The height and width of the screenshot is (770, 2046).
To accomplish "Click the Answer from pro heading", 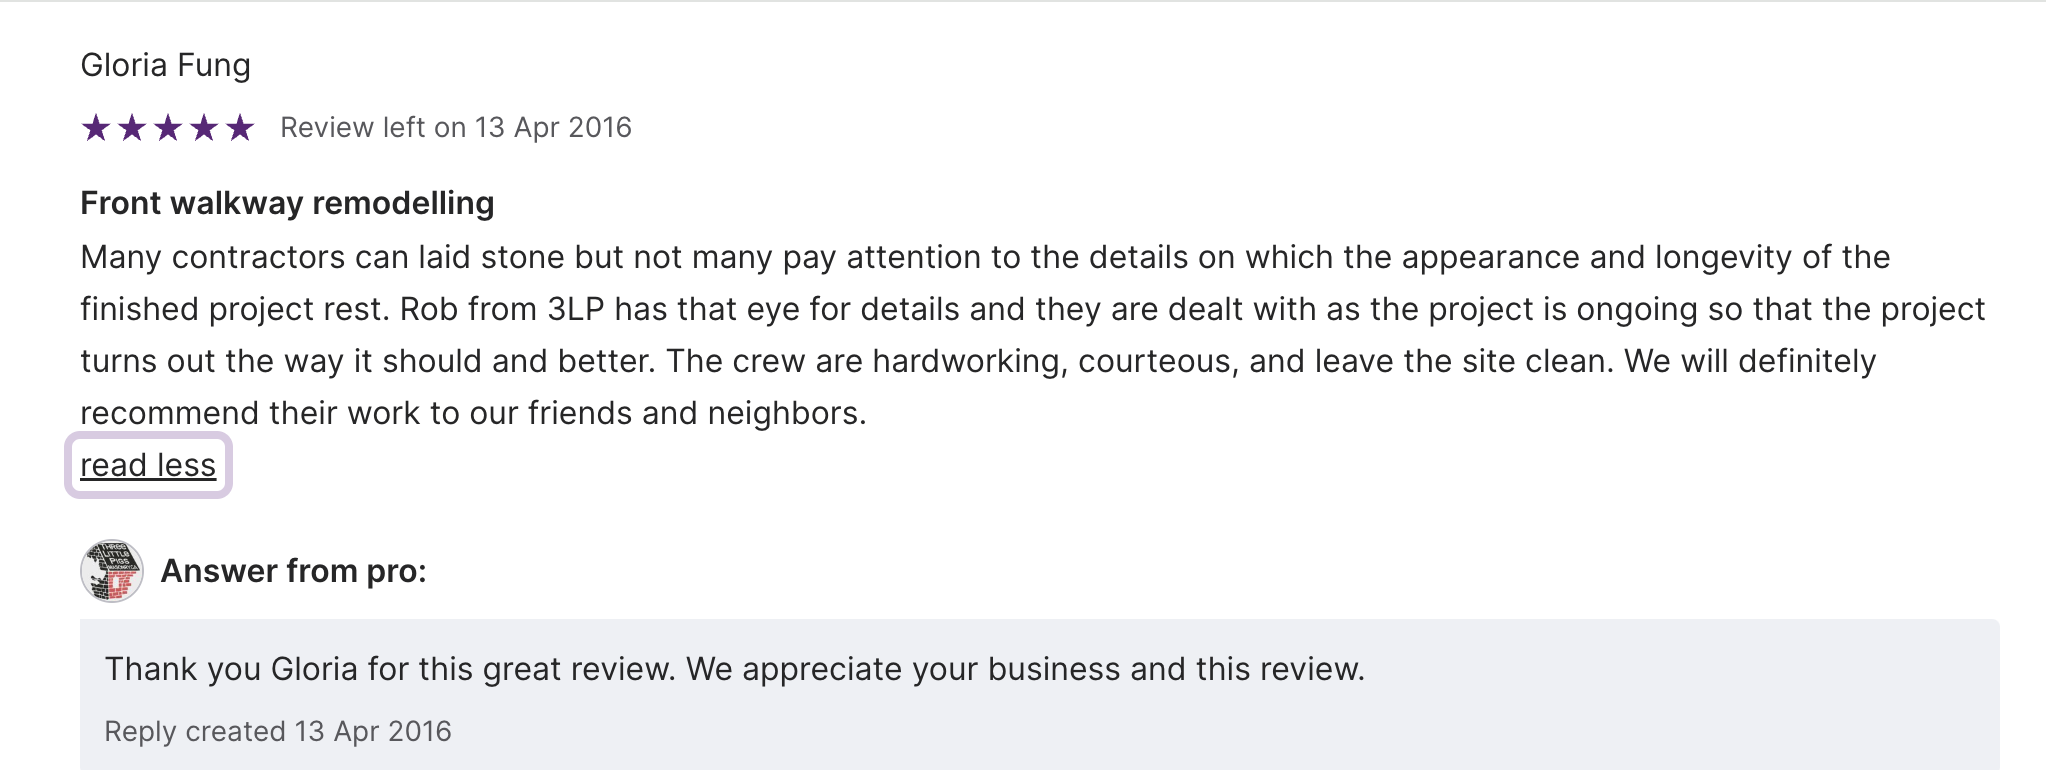I will click(x=293, y=571).
